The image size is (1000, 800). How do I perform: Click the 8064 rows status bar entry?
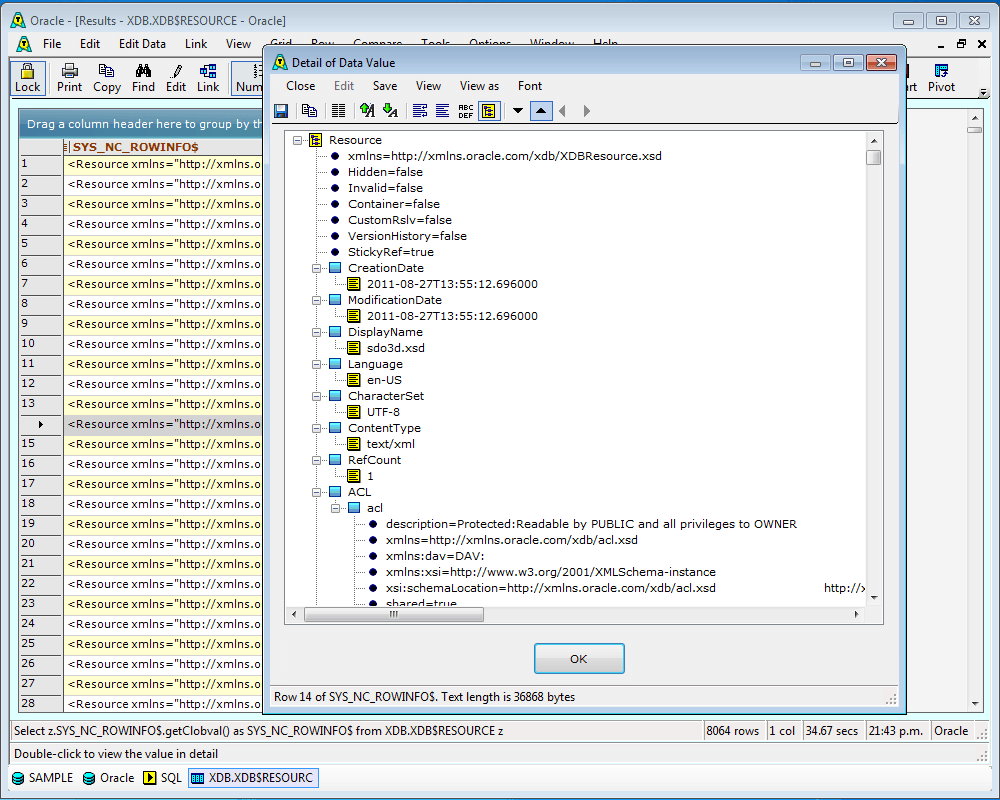pyautogui.click(x=733, y=731)
